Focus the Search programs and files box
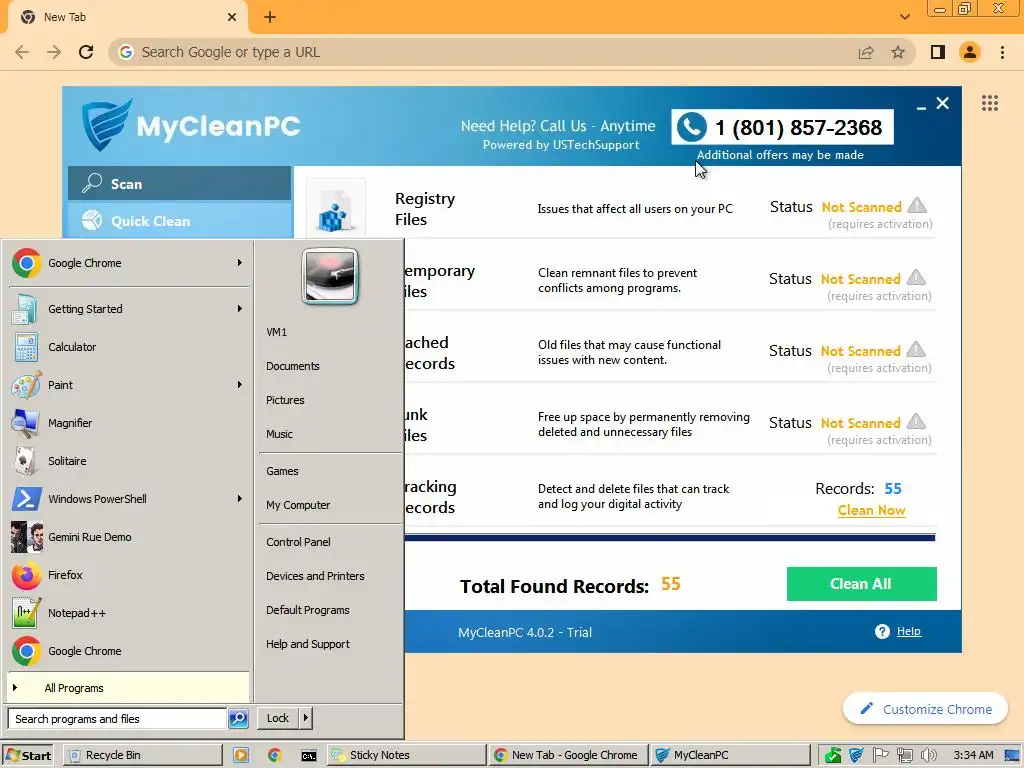The height and width of the screenshot is (768, 1024). 117,718
